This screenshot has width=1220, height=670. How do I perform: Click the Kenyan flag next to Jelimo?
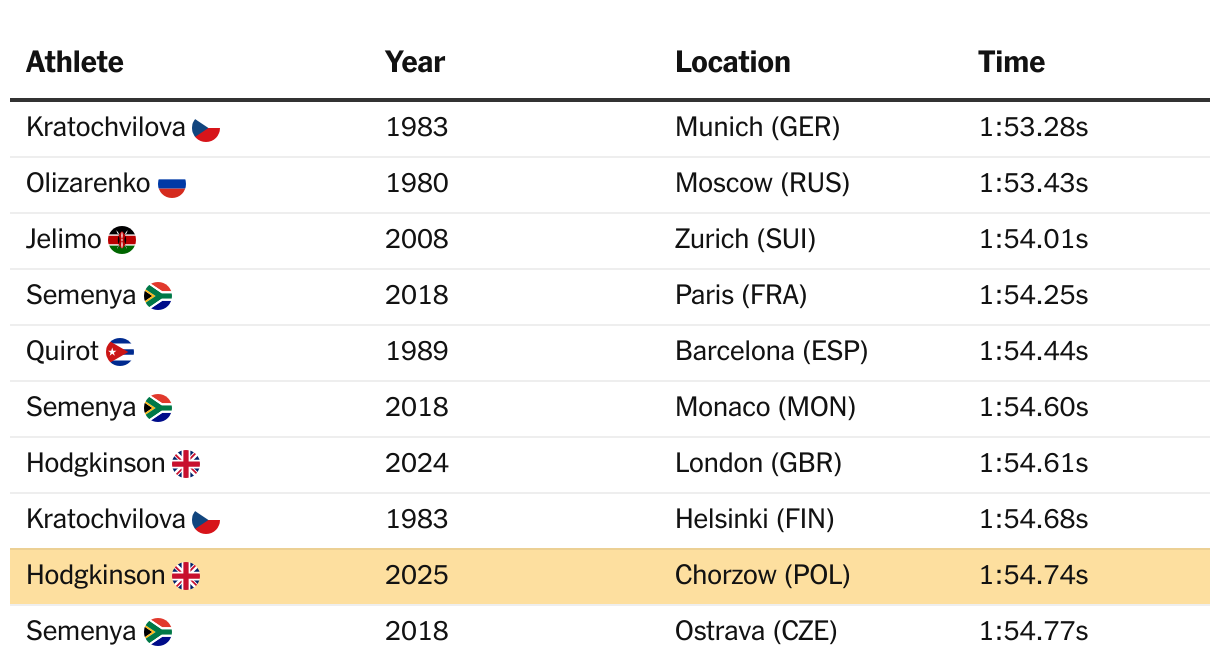coord(122,240)
